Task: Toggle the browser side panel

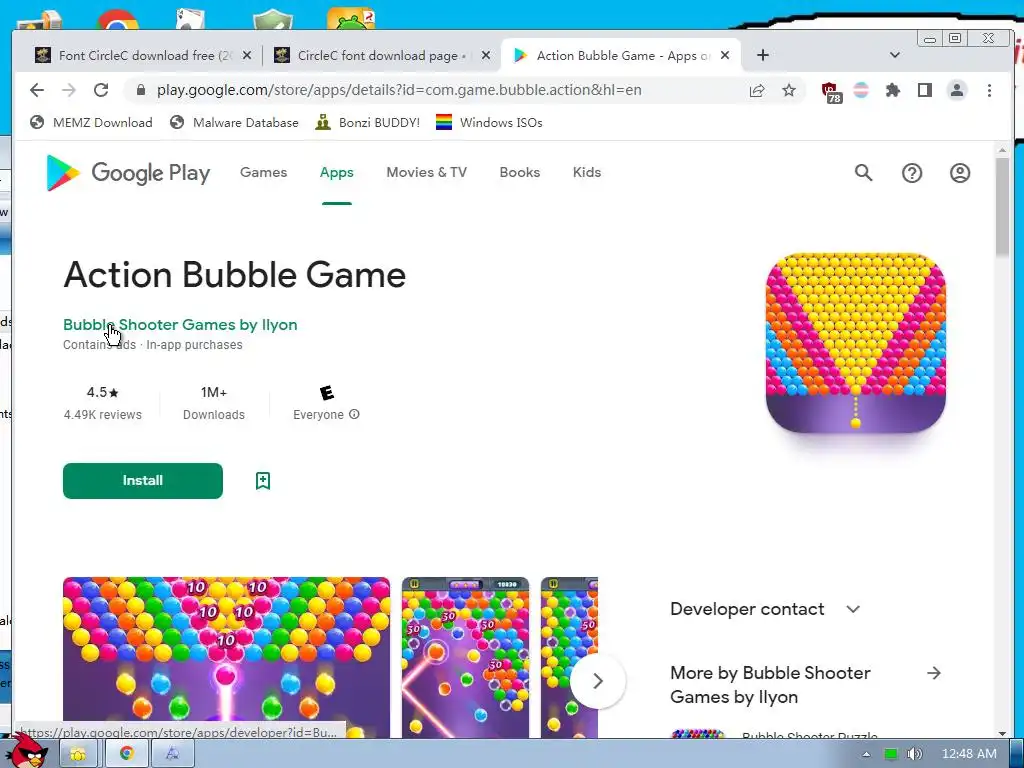Action: click(925, 90)
